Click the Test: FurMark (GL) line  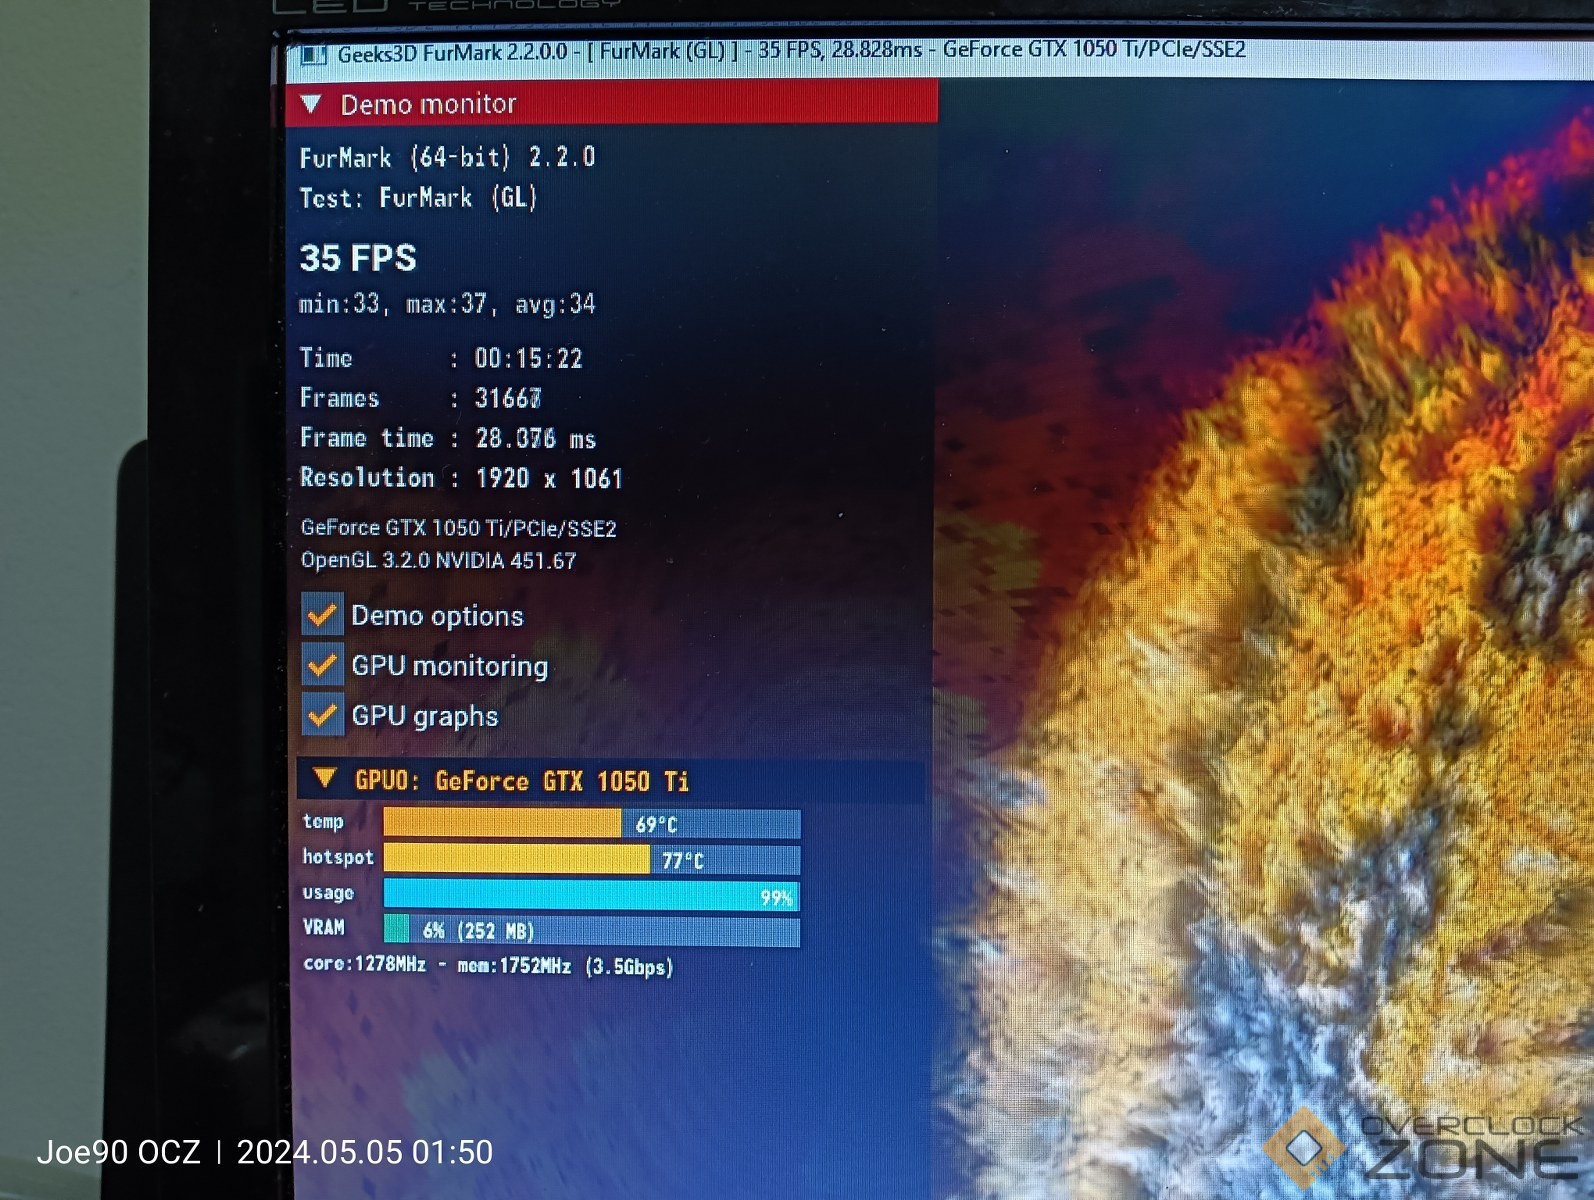(418, 198)
